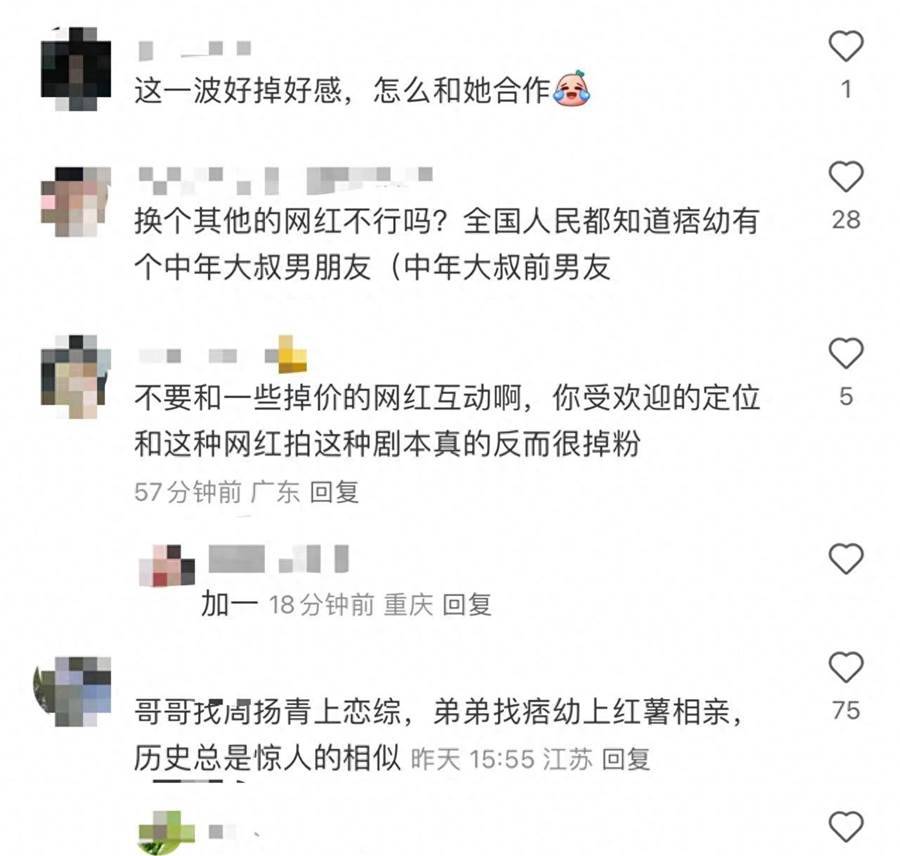Open avatar beside '换个其他的网红' comment
The width and height of the screenshot is (900, 856).
click(76, 202)
